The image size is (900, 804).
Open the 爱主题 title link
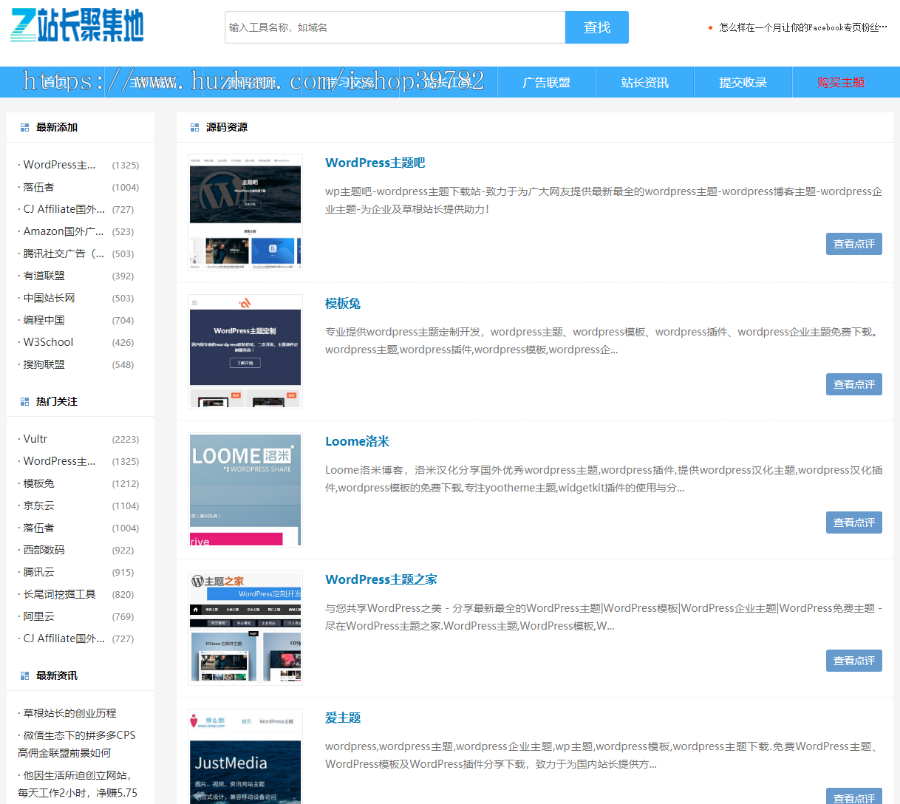(x=343, y=718)
